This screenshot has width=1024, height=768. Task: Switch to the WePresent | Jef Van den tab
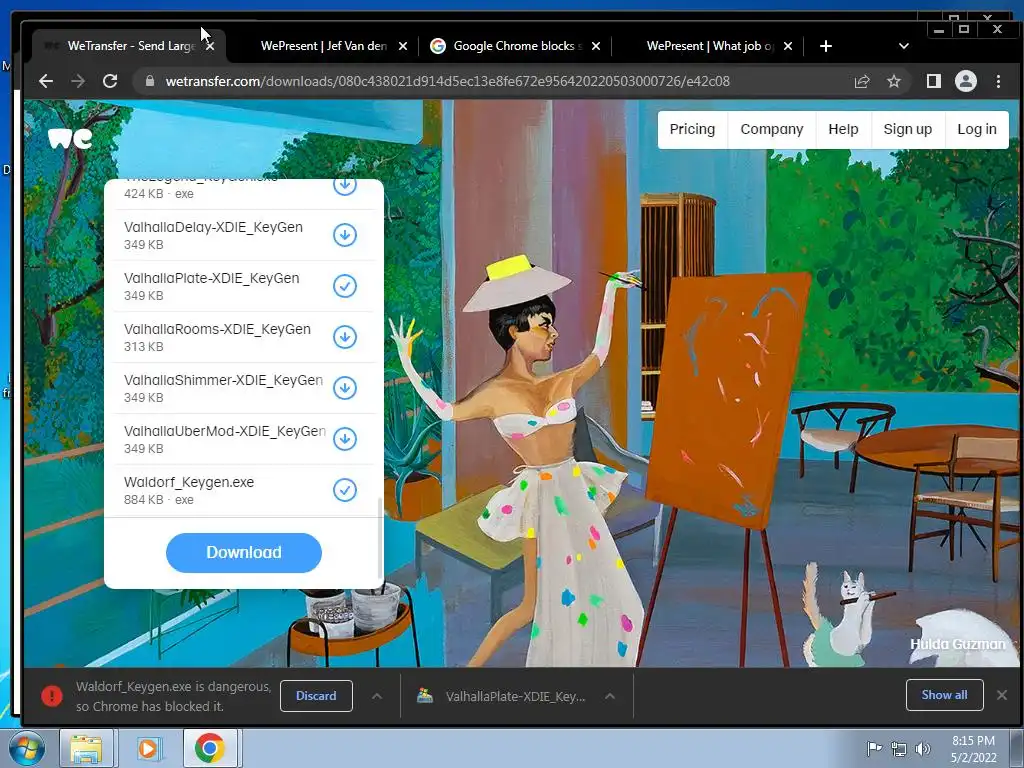[323, 46]
